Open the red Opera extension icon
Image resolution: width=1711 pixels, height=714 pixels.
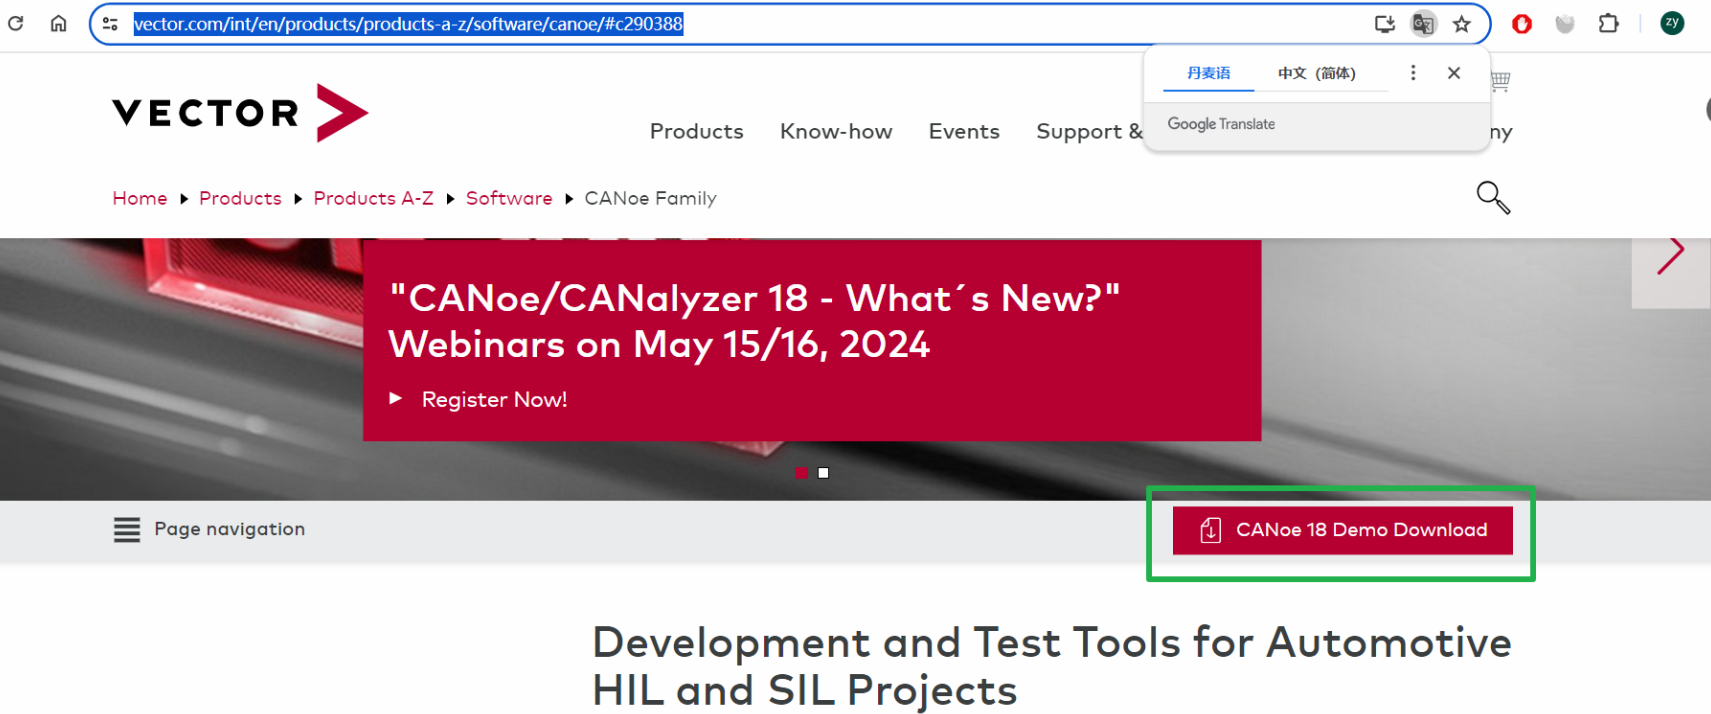1522,24
